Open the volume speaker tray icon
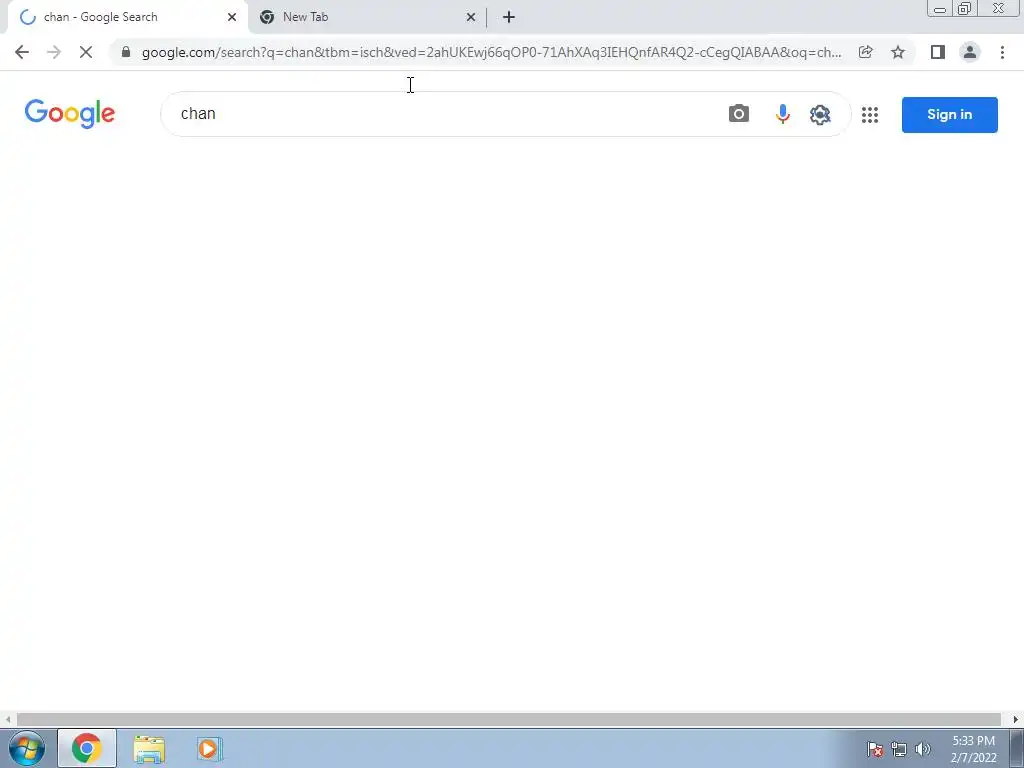 click(x=922, y=749)
